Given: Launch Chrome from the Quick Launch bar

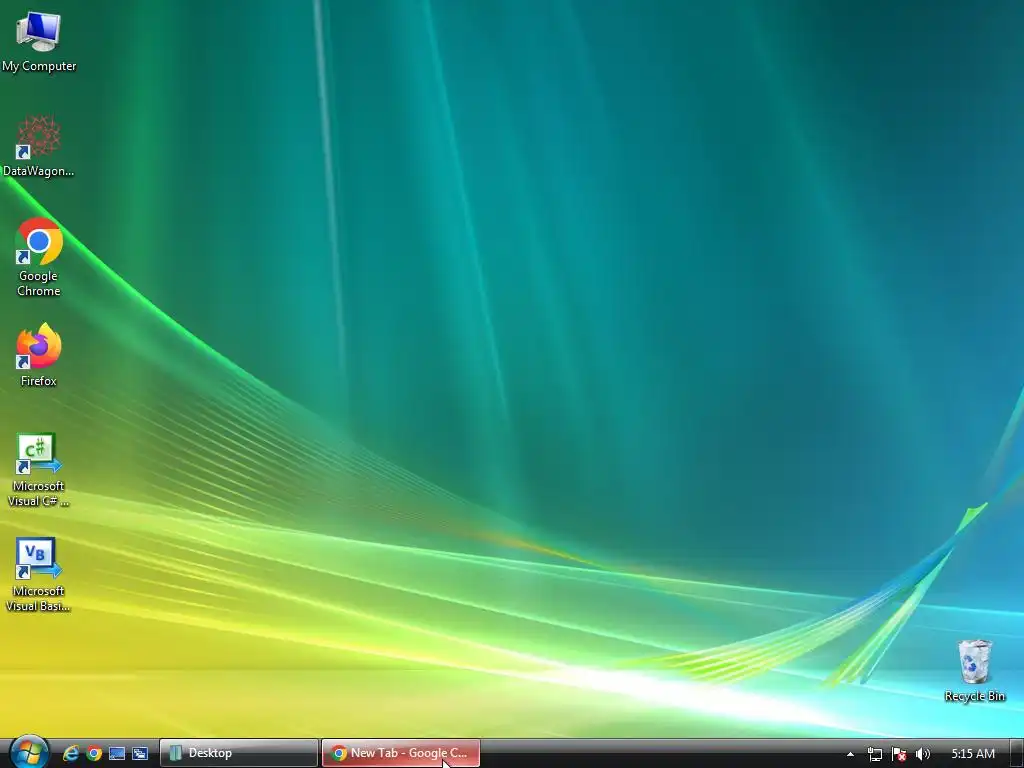Looking at the screenshot, I should pyautogui.click(x=94, y=754).
